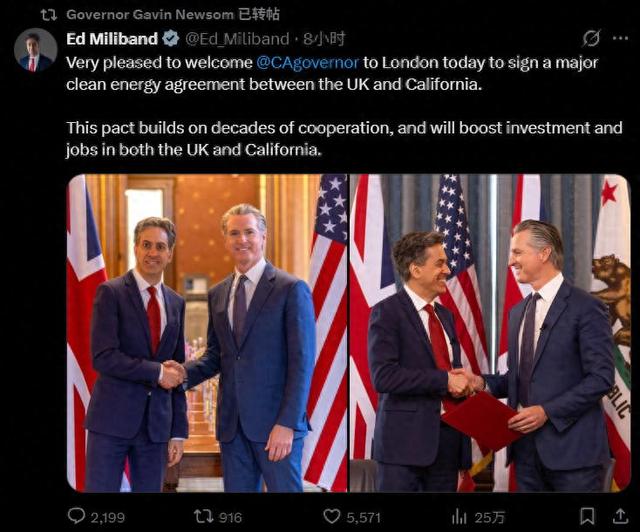Click the 2,199 reply count
The image size is (640, 532).
click(x=107, y=518)
